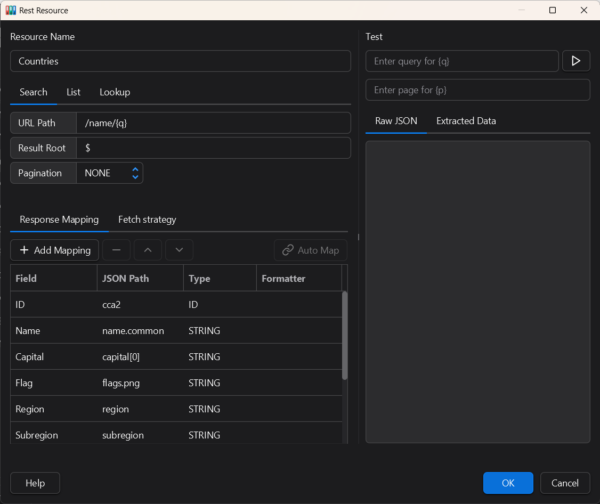Open Help for this dialog
Image resolution: width=600 pixels, height=504 pixels.
click(35, 483)
